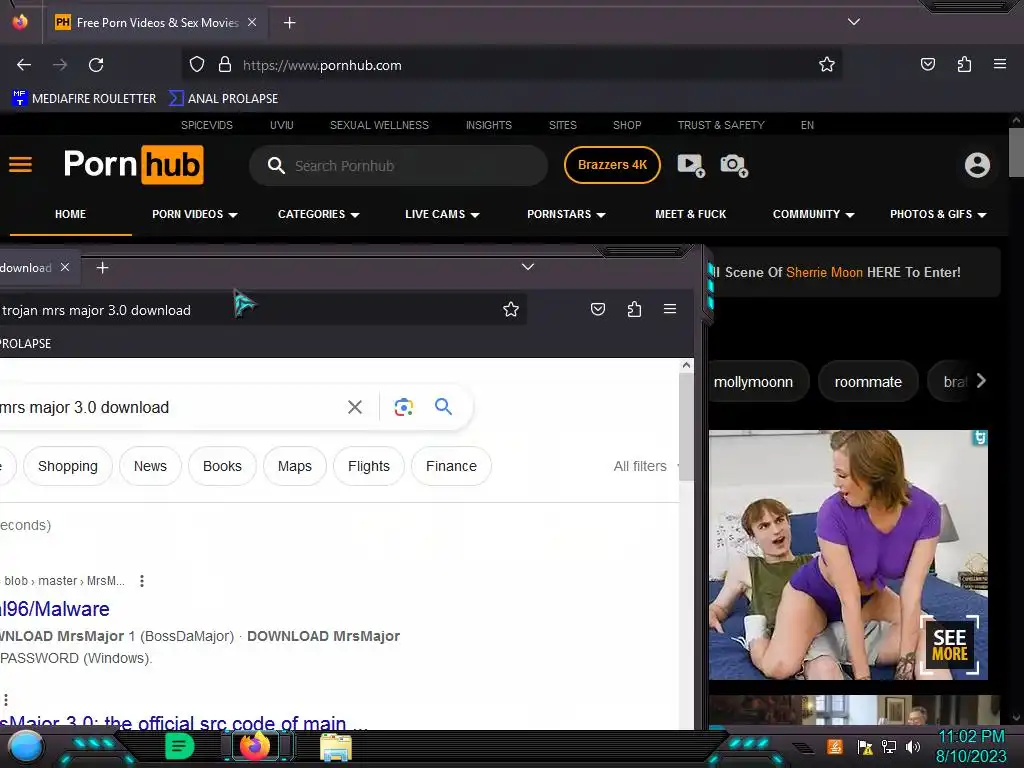Click the SITES top bar item
1024x768 pixels.
coord(562,125)
